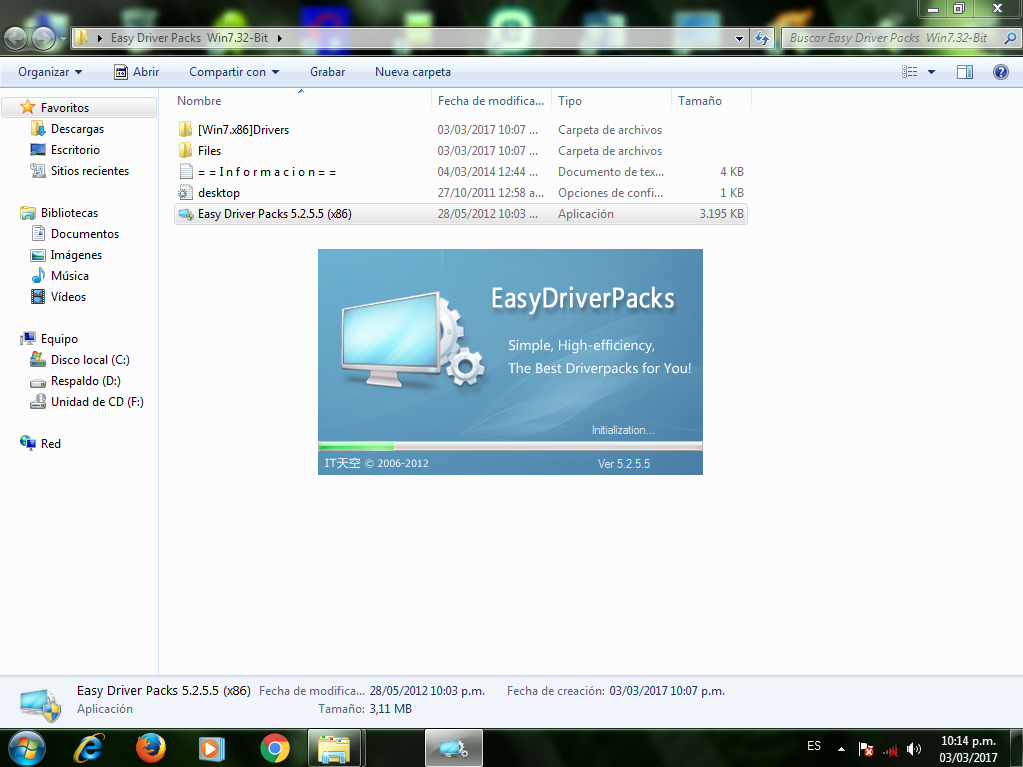This screenshot has width=1023, height=767.
Task: Open the Windows Start button
Action: tap(27, 748)
